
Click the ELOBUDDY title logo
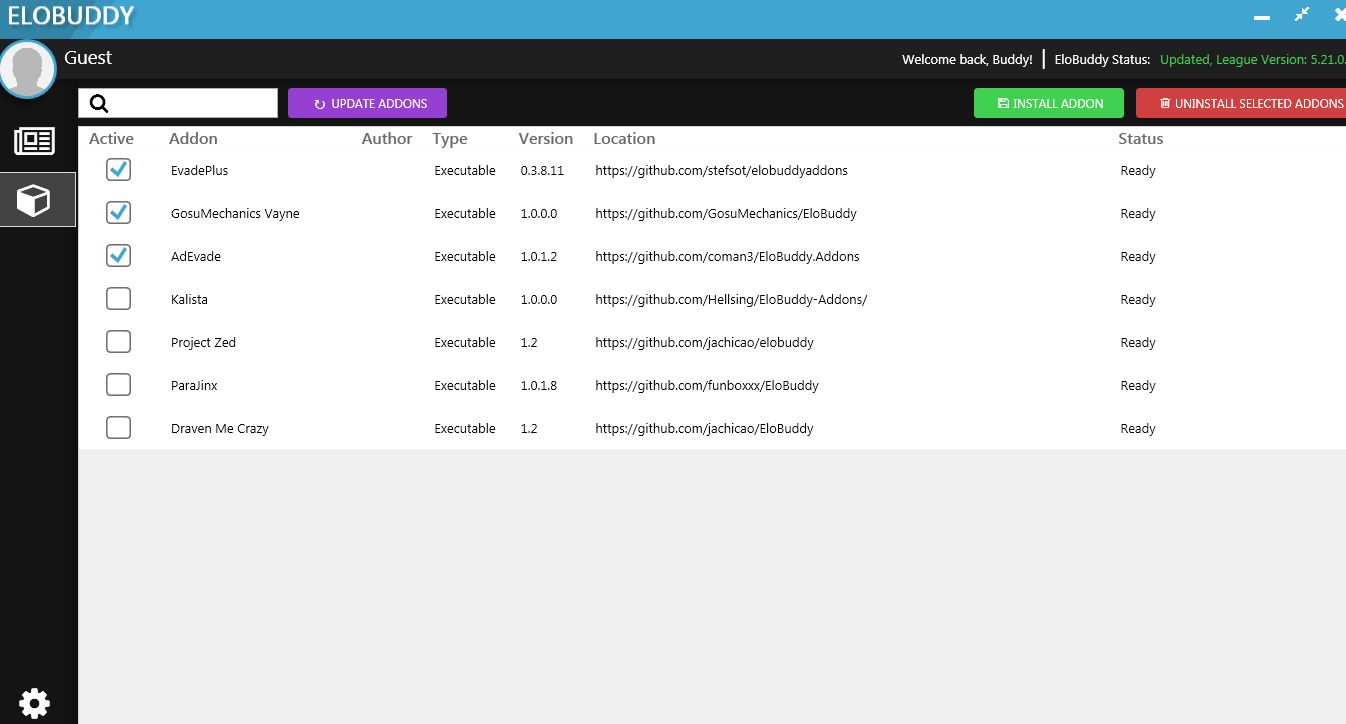[x=71, y=16]
